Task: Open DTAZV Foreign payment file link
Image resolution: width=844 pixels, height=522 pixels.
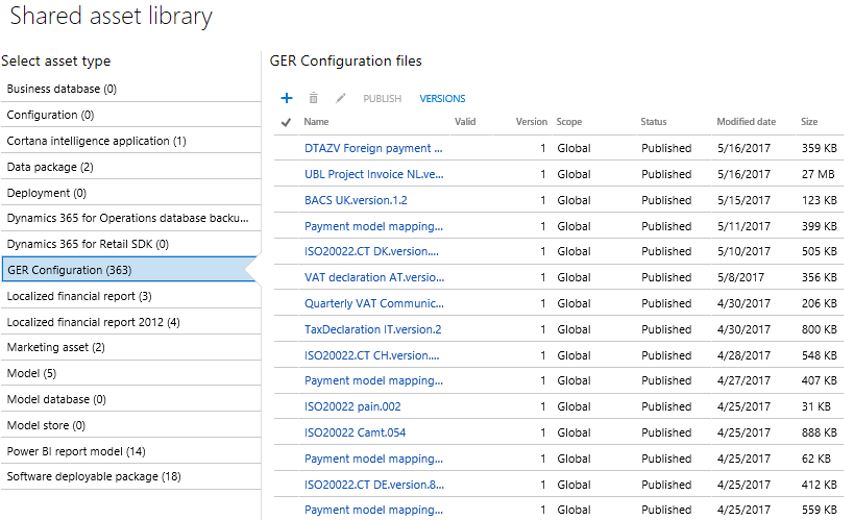Action: [373, 148]
